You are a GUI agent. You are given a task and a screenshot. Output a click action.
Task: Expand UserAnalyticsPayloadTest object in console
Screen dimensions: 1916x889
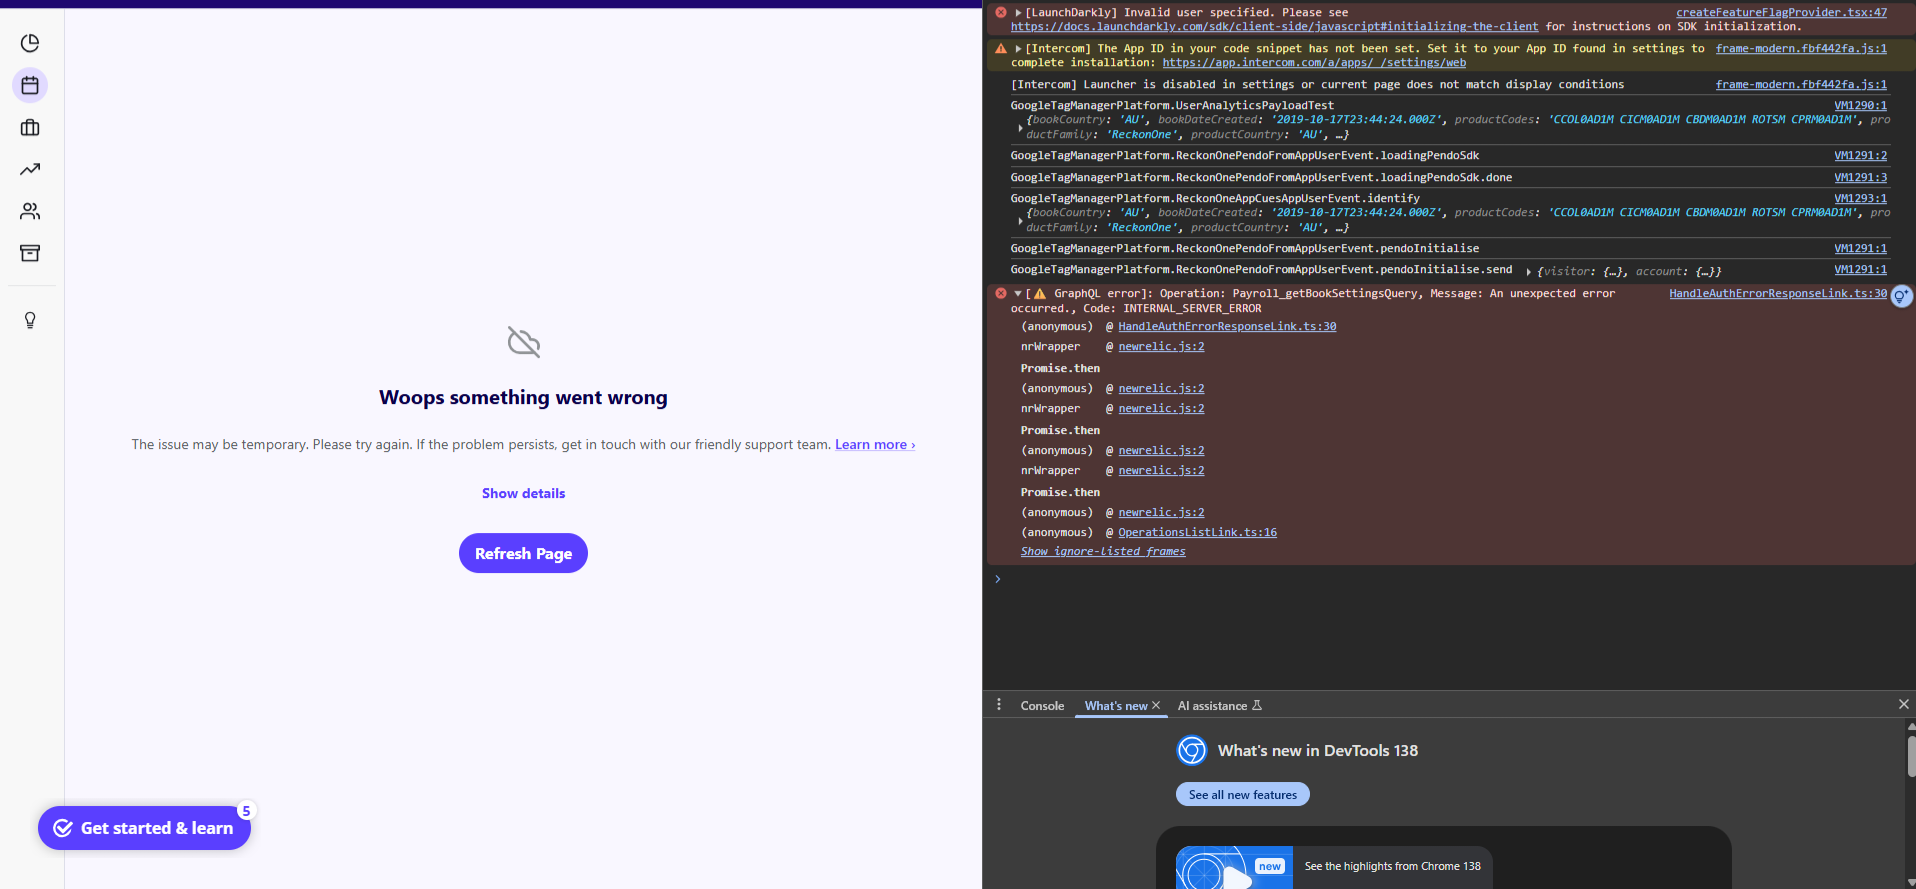point(1020,127)
